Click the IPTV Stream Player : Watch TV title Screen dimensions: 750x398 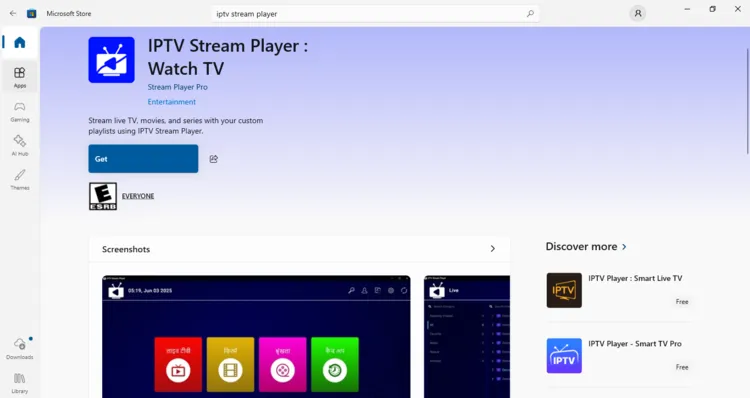228,57
